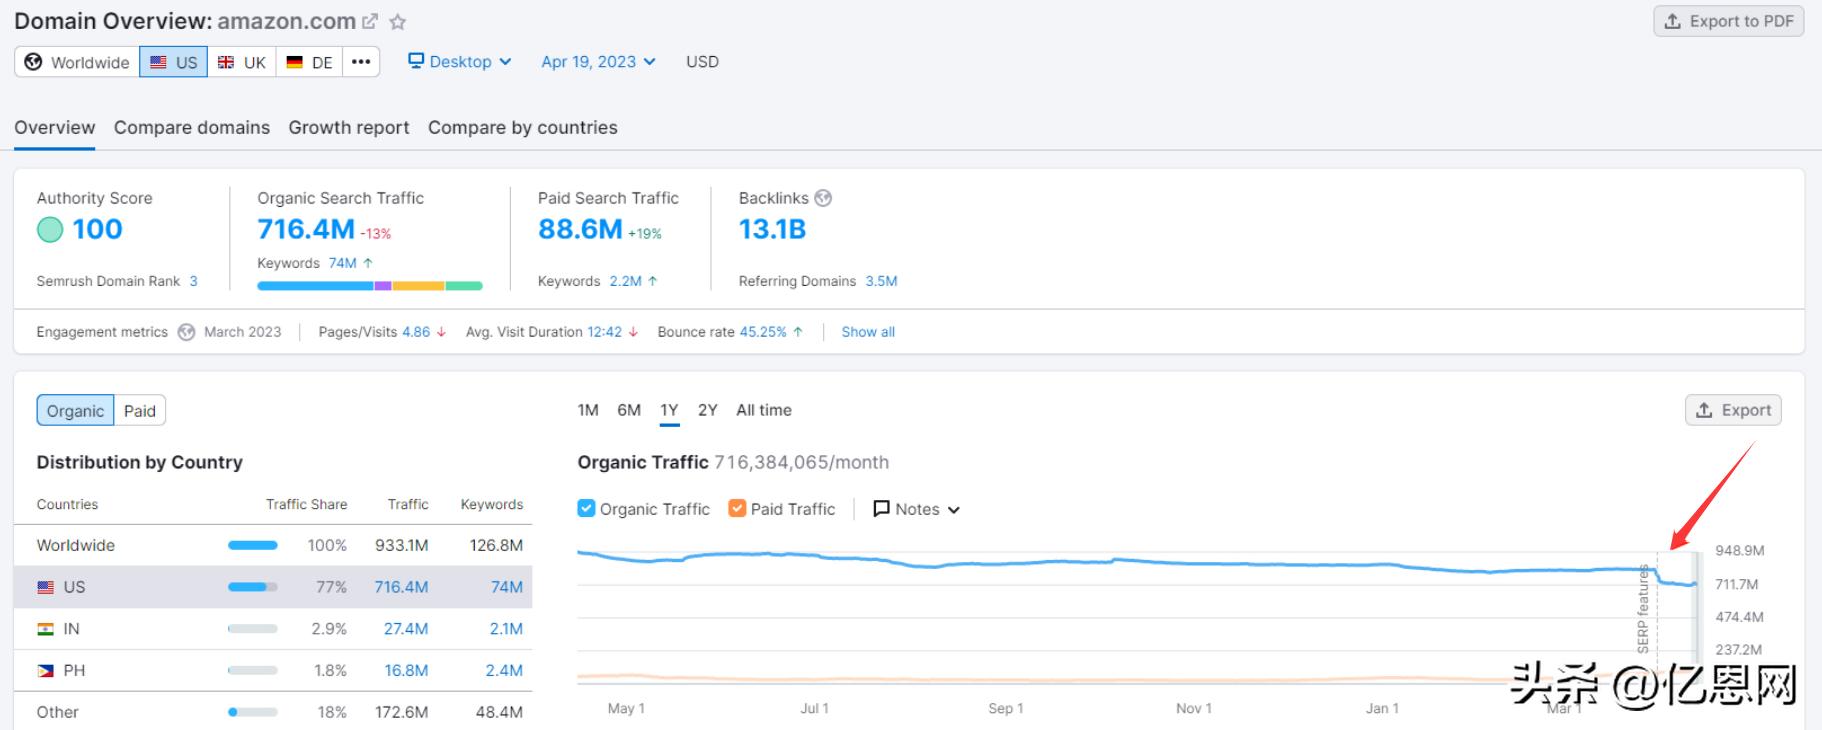The width and height of the screenshot is (1822, 730).
Task: Open the Growth report tab
Action: pos(349,128)
